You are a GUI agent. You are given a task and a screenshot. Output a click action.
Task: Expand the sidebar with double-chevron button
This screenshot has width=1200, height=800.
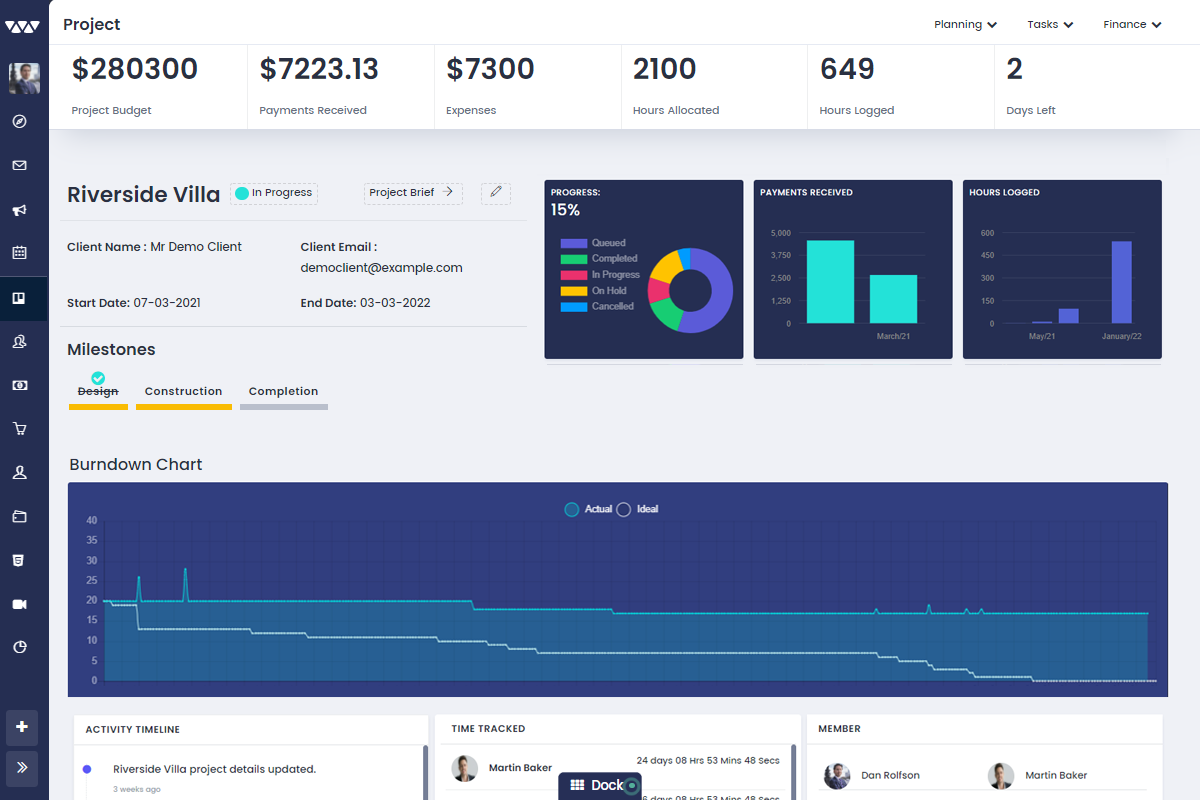pos(22,767)
